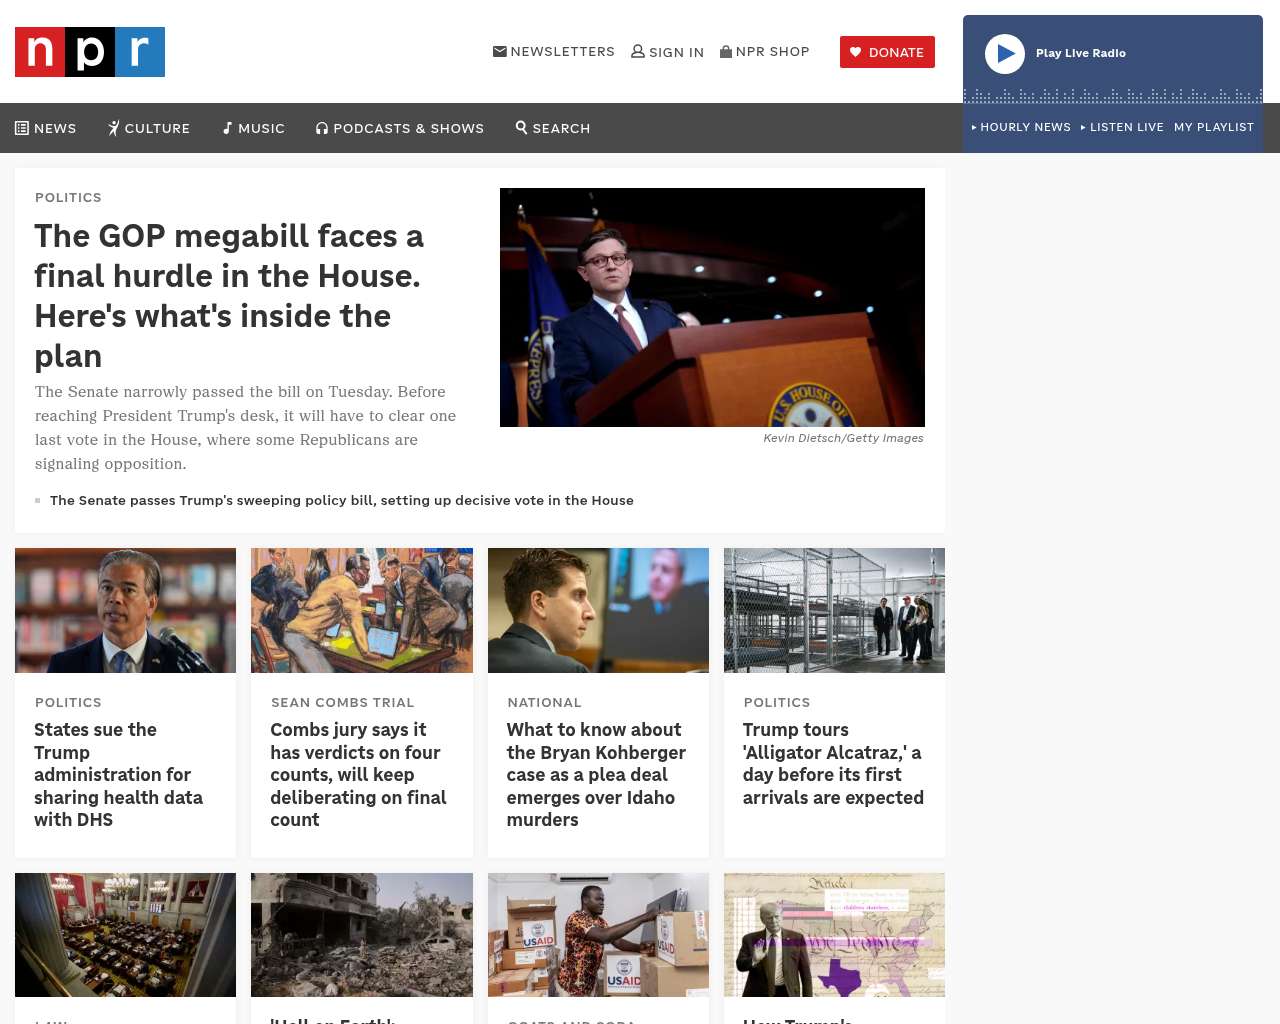
Task: Open the photo for the States sue story
Action: 125,610
